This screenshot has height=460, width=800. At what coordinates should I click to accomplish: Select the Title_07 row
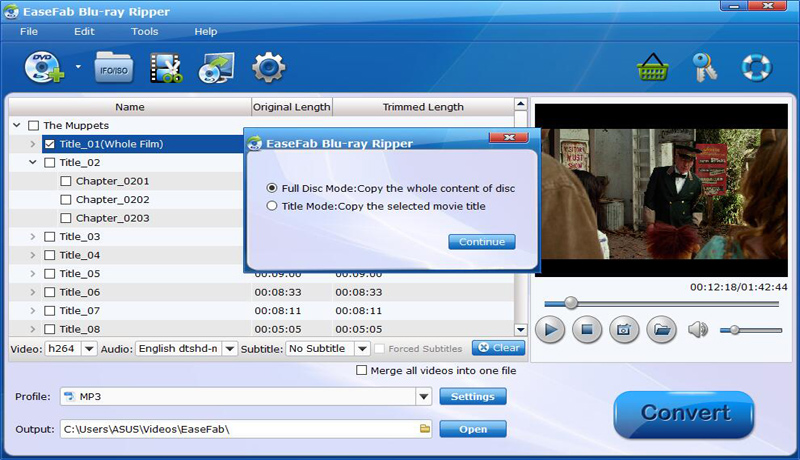coord(261,311)
